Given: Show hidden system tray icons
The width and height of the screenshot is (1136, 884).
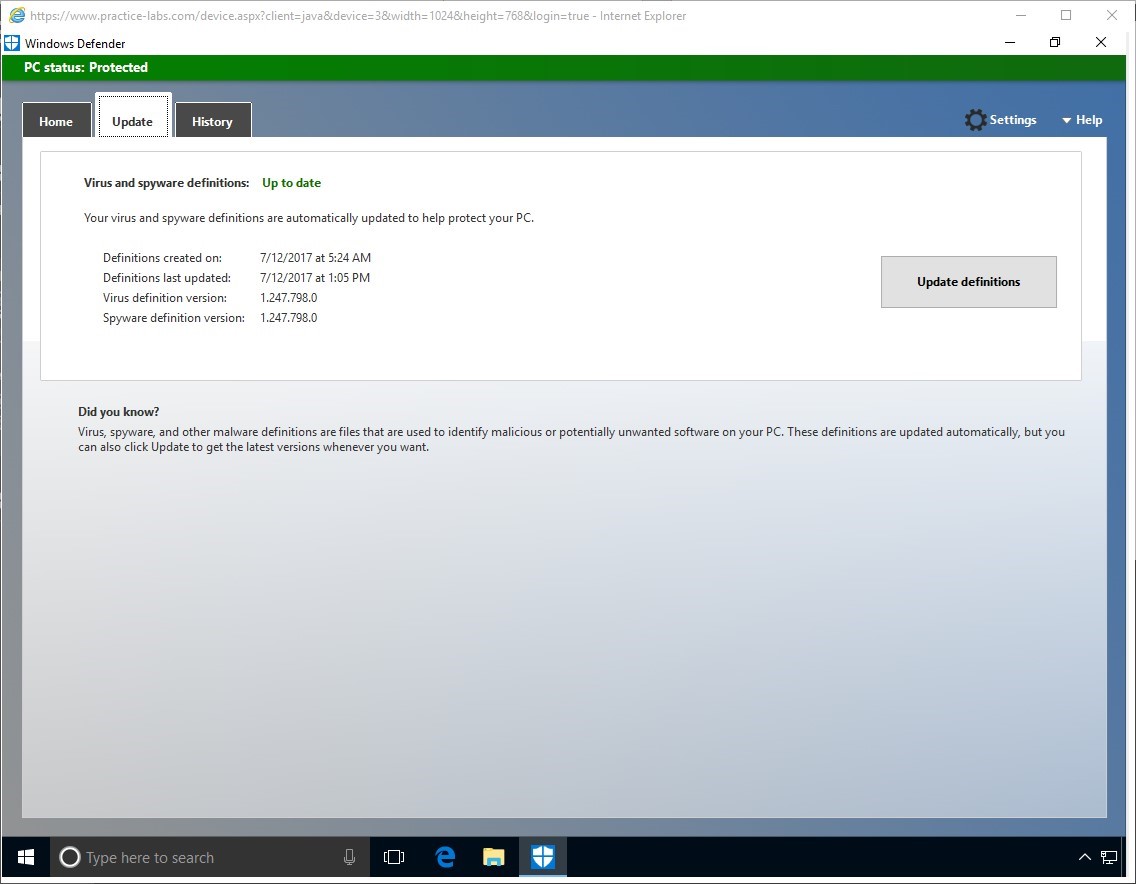Looking at the screenshot, I should pos(1084,857).
